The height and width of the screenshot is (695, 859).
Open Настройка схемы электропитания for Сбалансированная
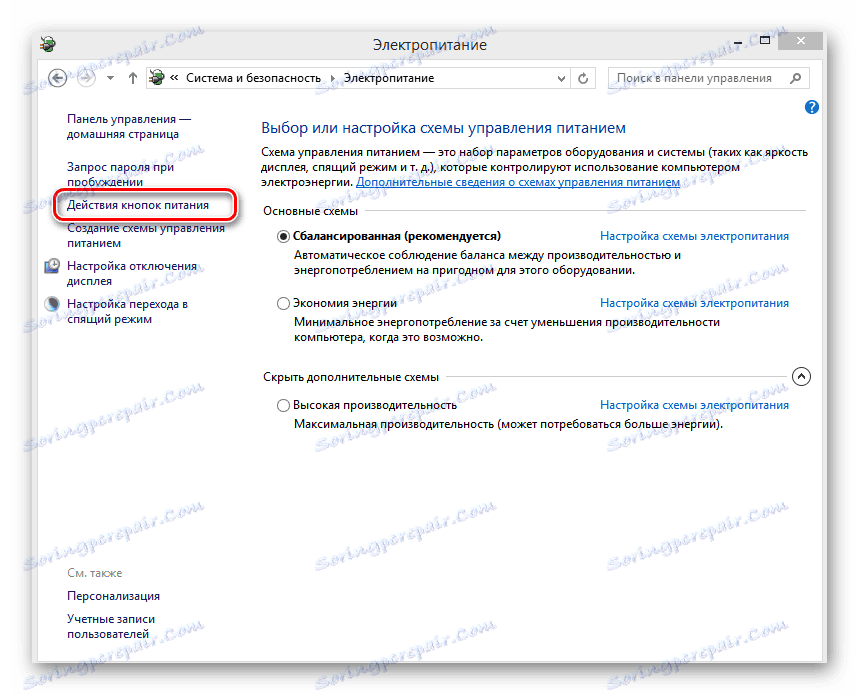click(x=694, y=236)
